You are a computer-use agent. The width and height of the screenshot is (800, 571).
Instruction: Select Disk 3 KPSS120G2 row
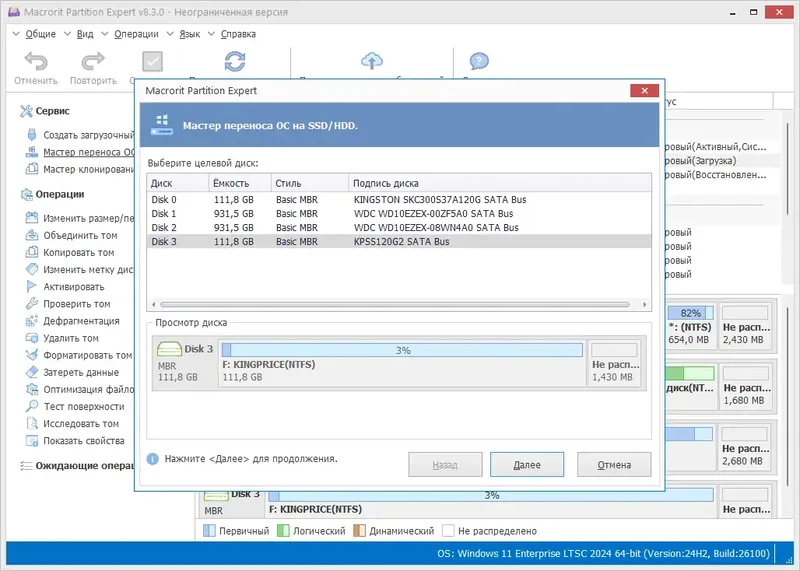click(399, 241)
